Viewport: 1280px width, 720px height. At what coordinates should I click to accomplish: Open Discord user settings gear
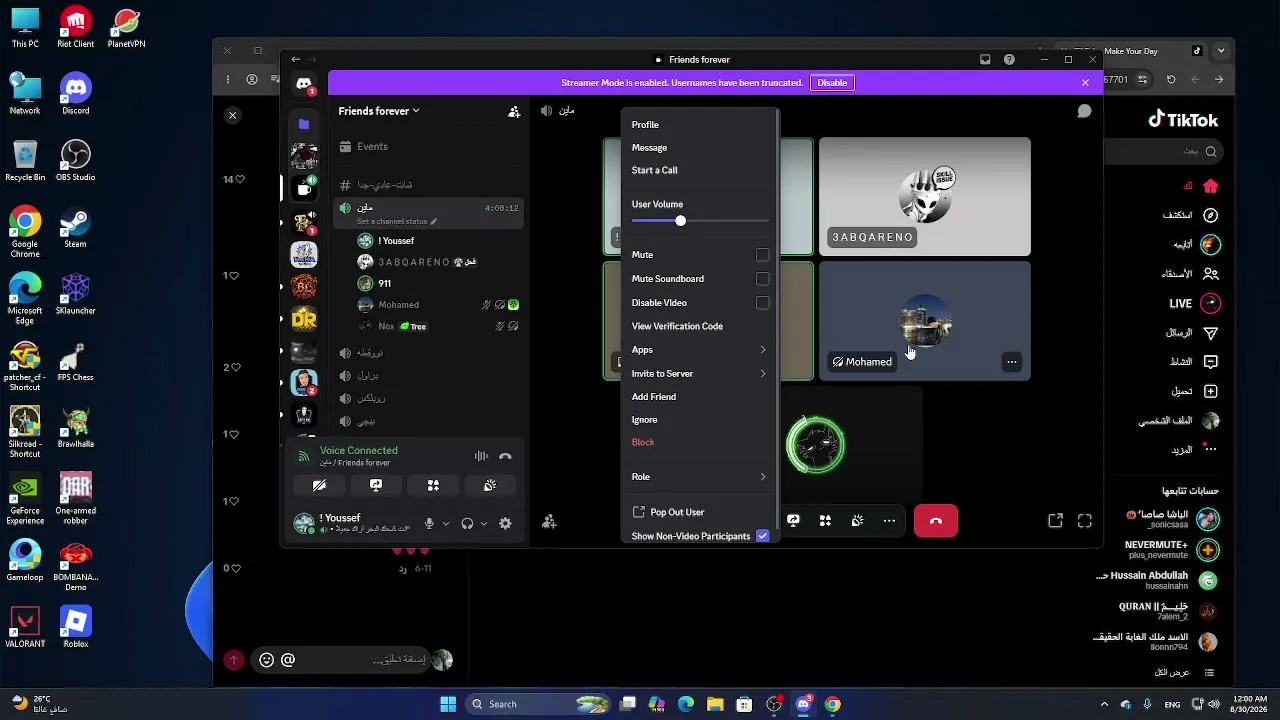click(505, 523)
